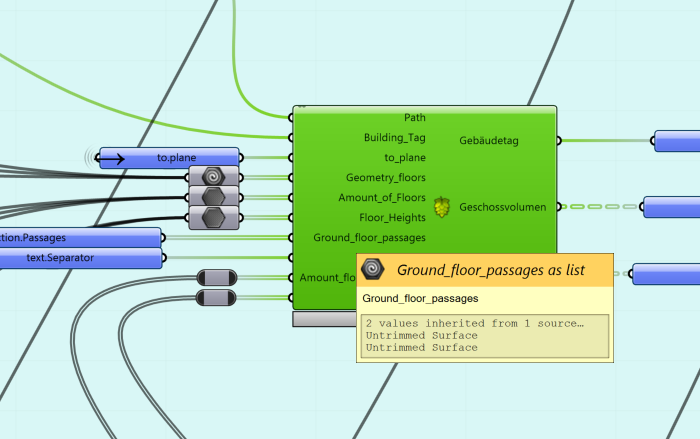700x439 pixels.
Task: Click the arrow on to.plane node
Action: [x=110, y=158]
